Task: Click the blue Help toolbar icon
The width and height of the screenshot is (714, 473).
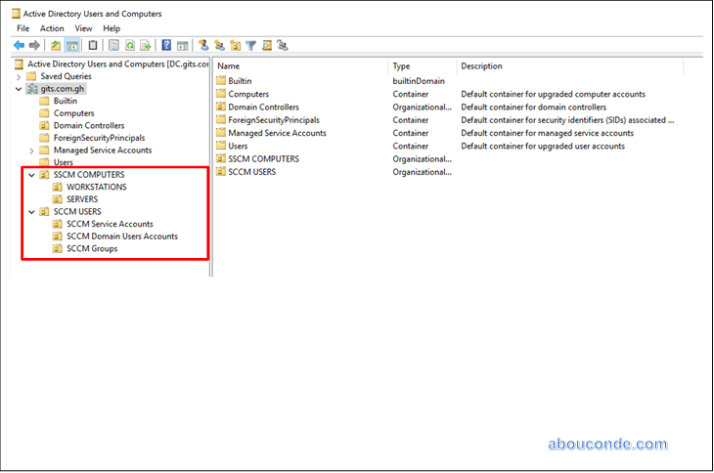Action: 166,45
